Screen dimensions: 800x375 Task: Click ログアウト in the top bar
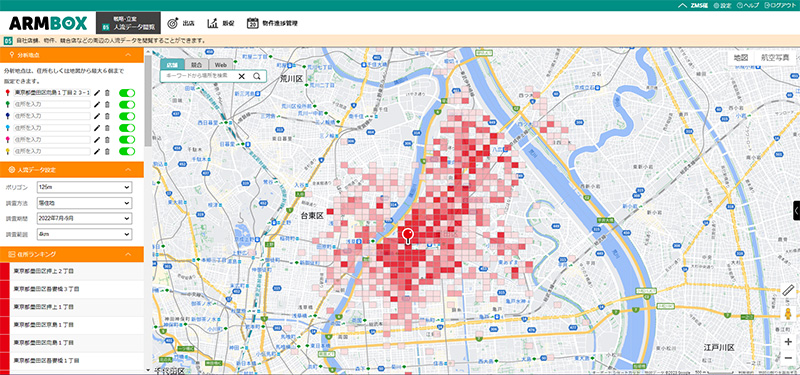[780, 6]
